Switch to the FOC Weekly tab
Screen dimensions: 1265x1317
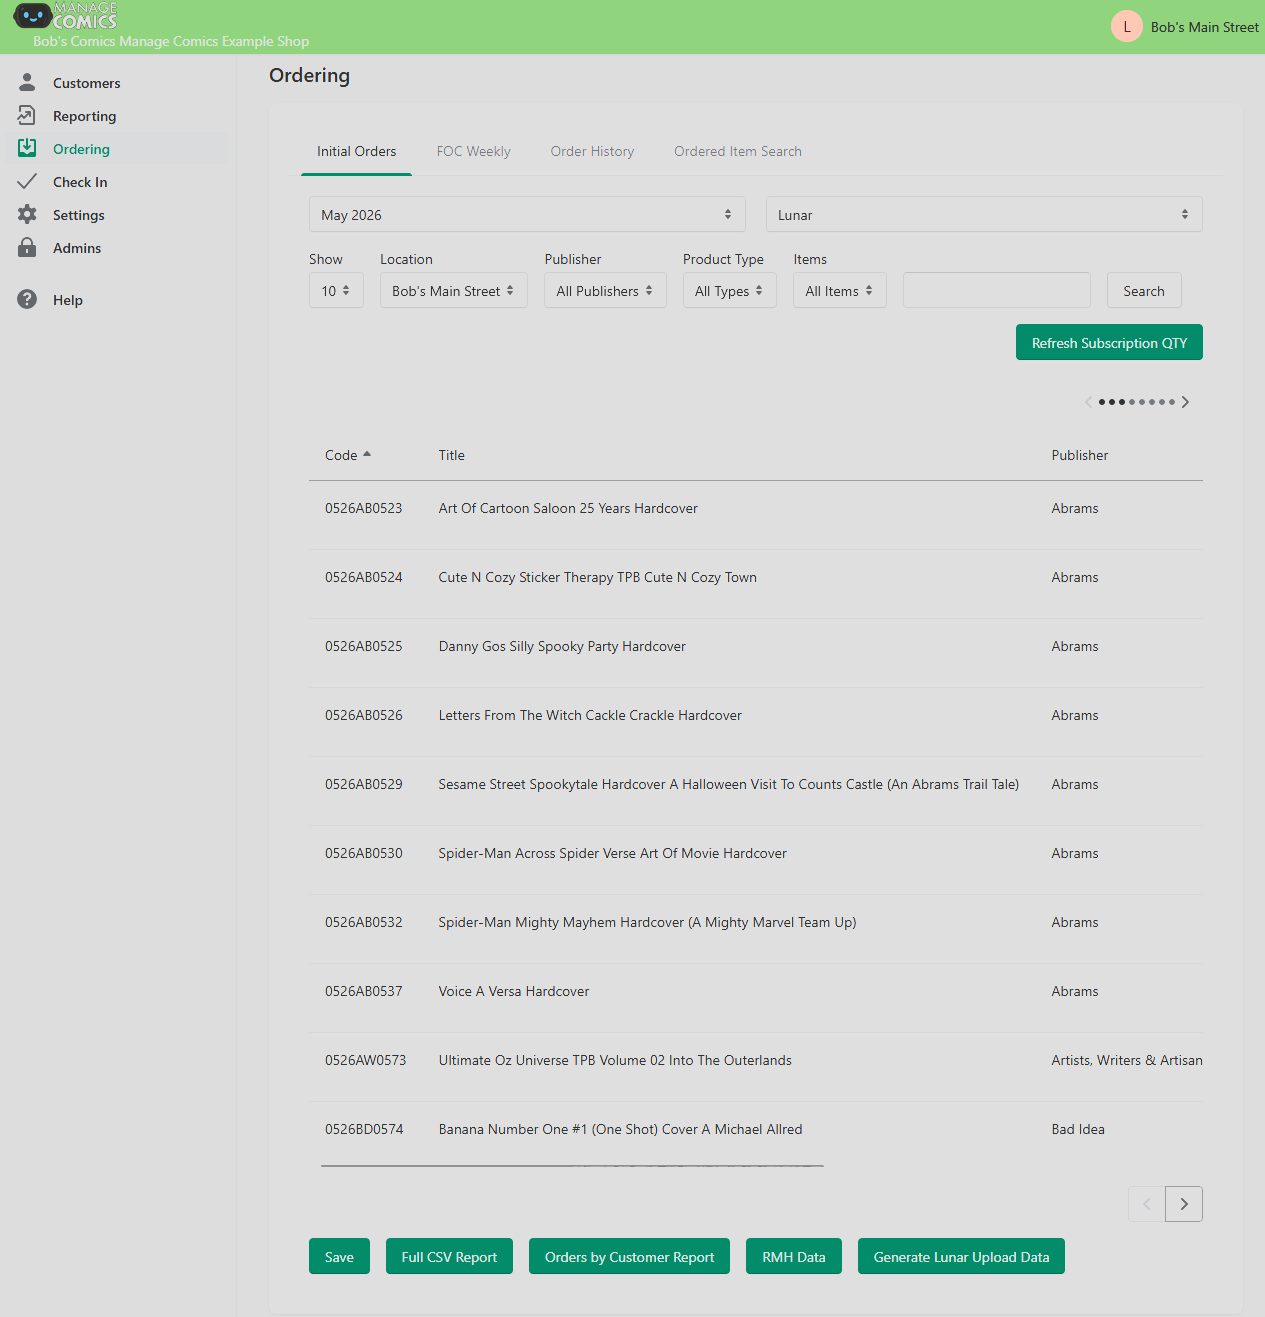click(x=473, y=151)
